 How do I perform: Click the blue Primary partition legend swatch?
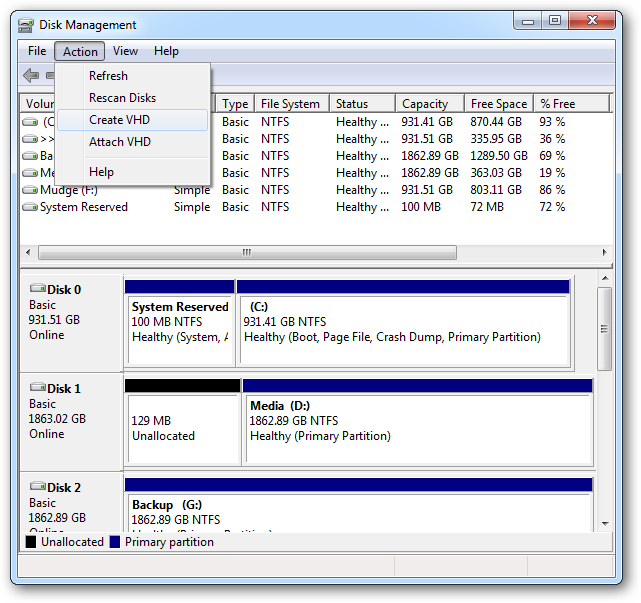(x=115, y=542)
